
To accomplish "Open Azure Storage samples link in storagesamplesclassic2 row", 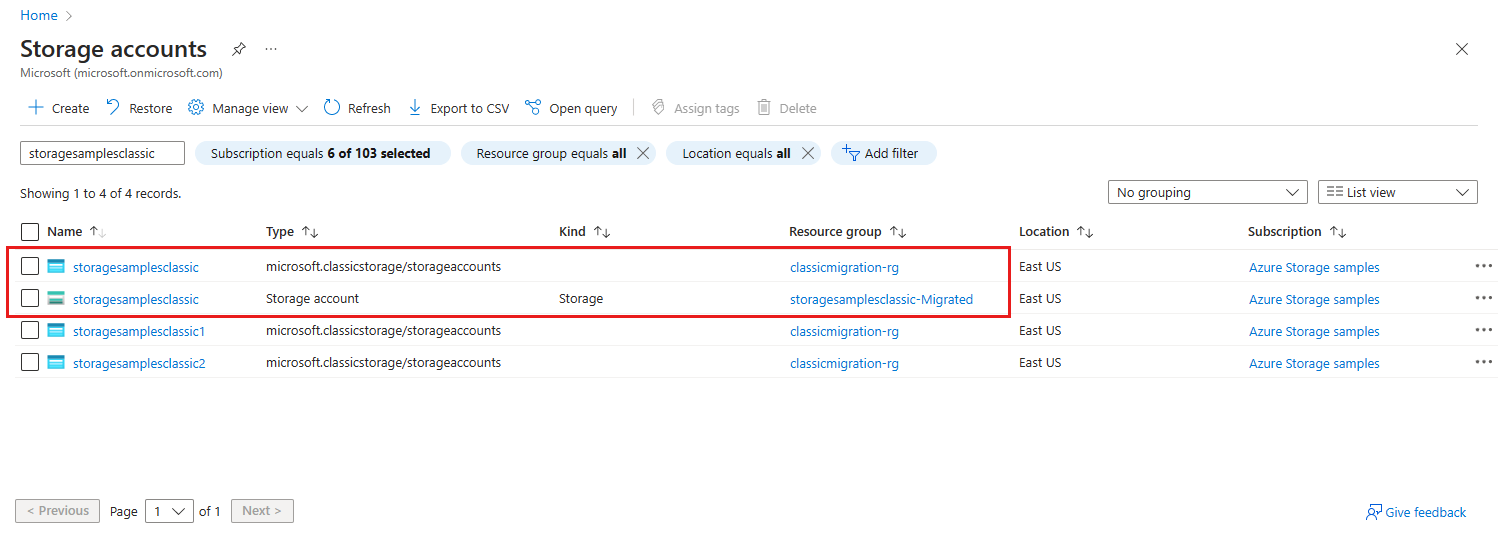I will click(x=1314, y=363).
